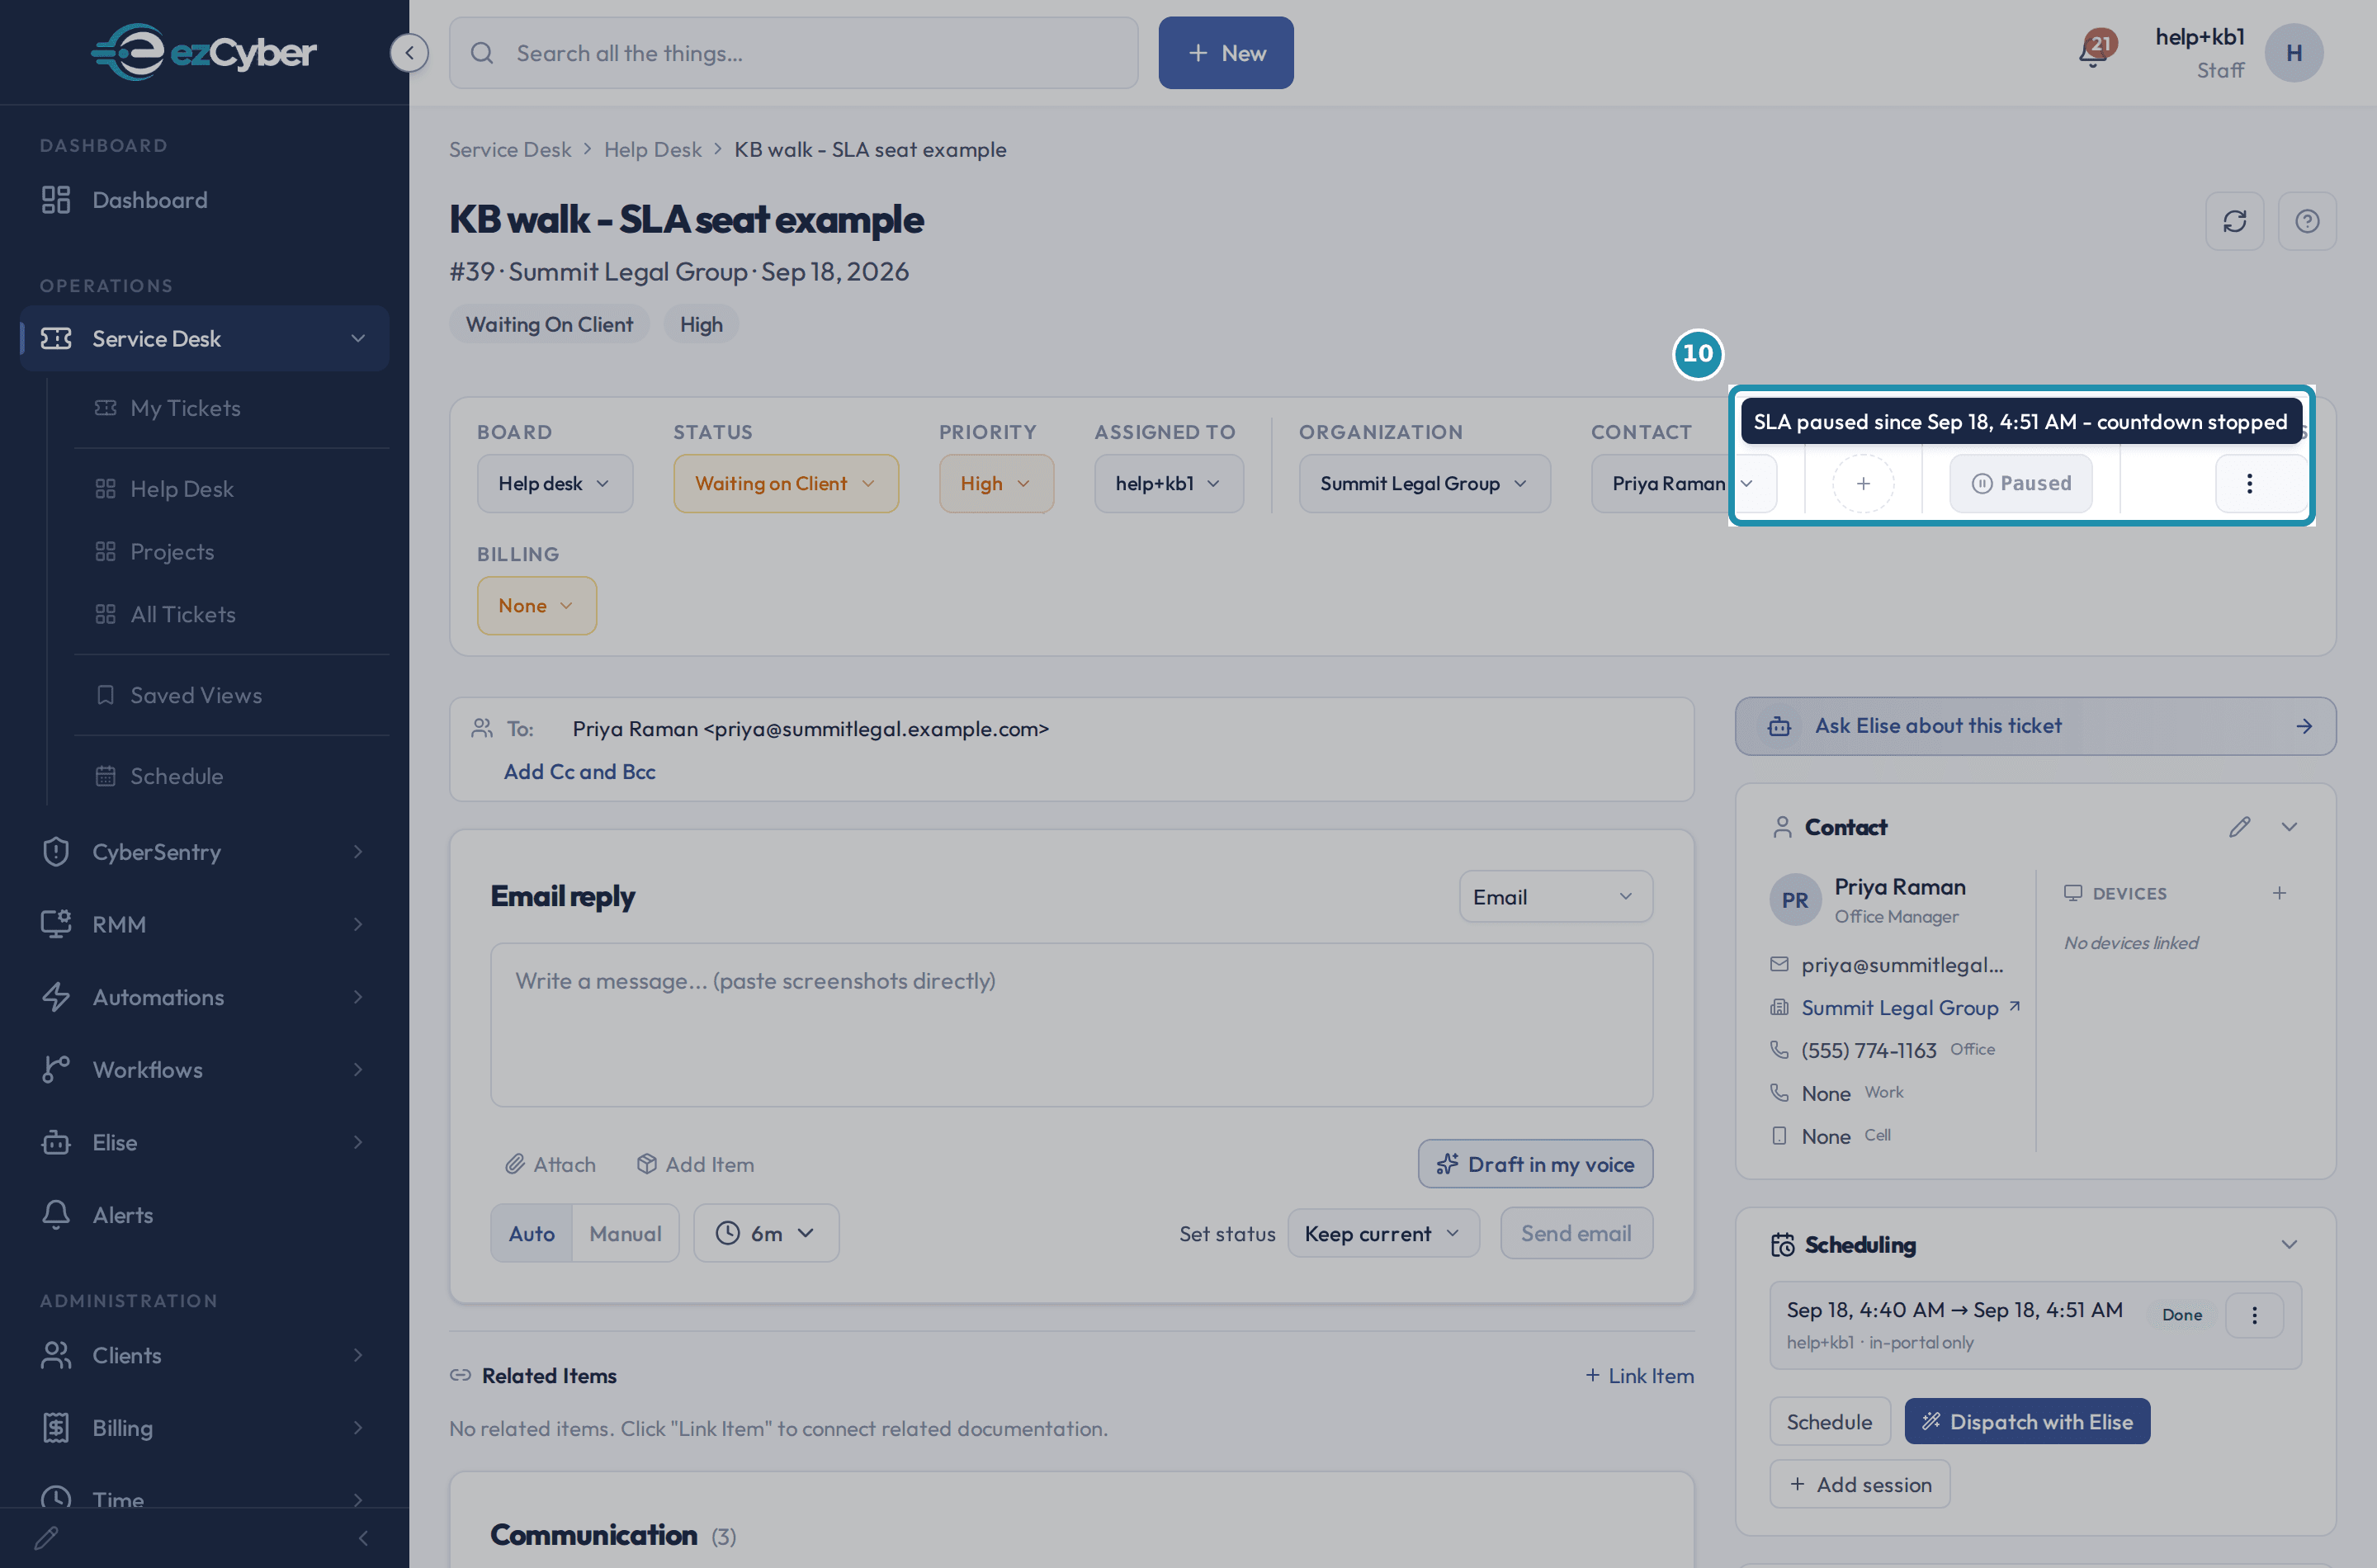This screenshot has height=1568, width=2377.
Task: Open the High priority dropdown
Action: pyautogui.click(x=996, y=484)
